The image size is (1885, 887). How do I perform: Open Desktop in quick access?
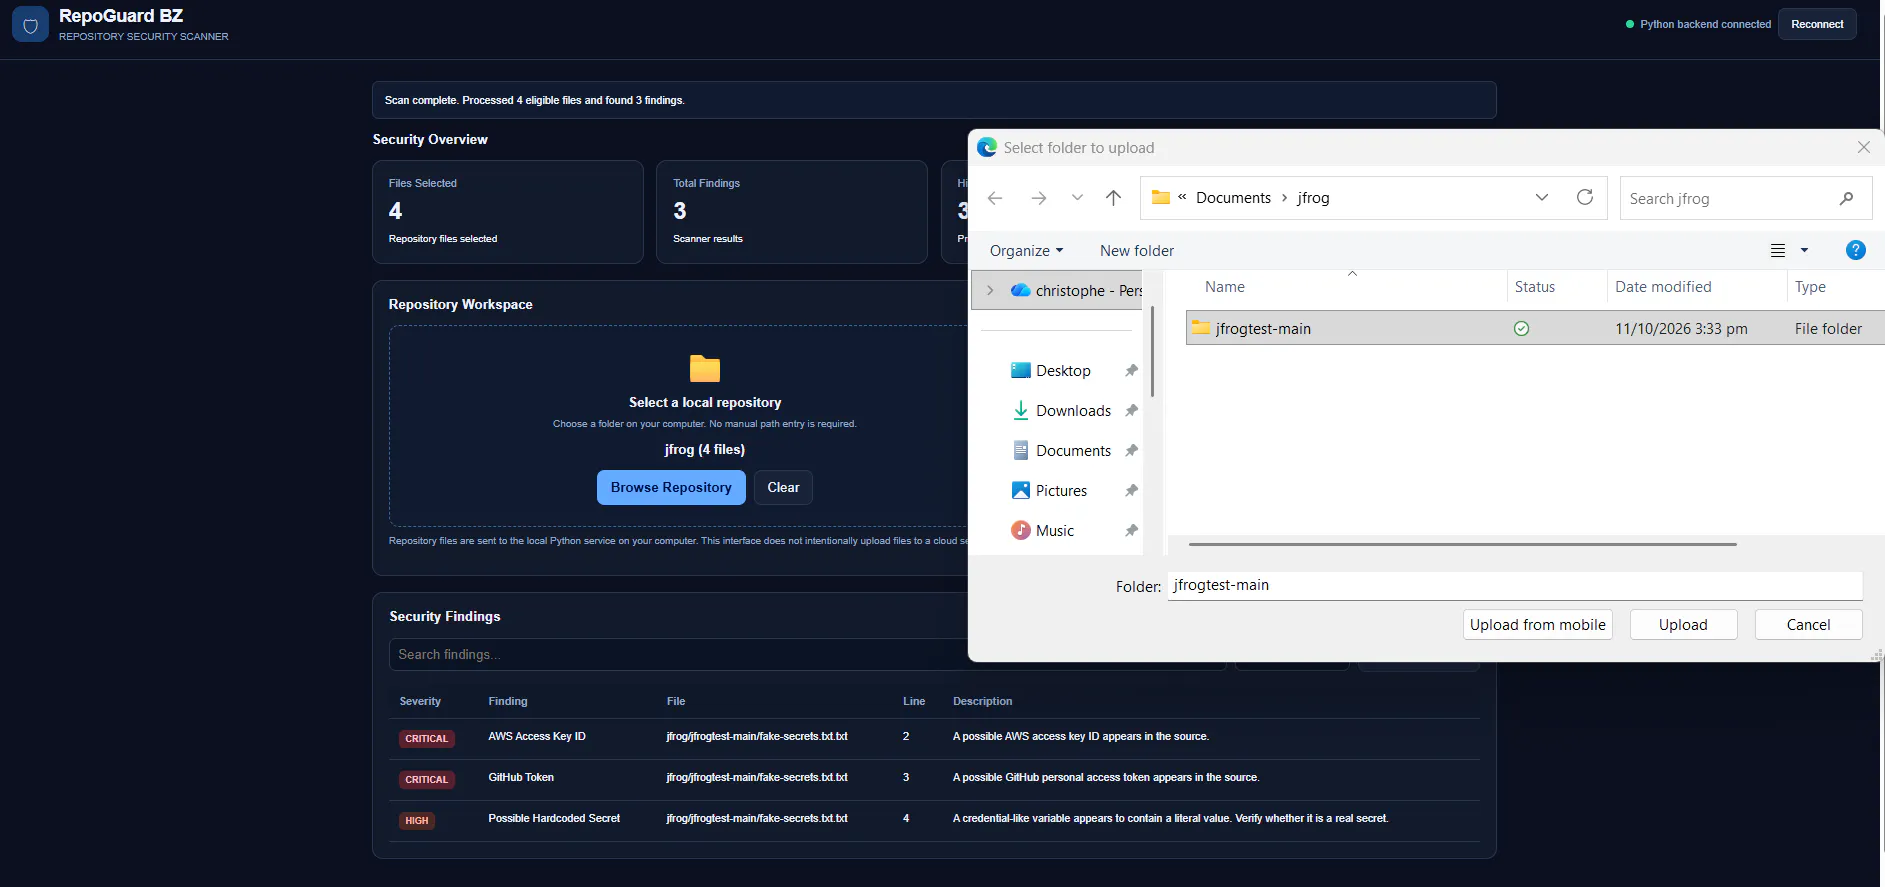click(1063, 371)
